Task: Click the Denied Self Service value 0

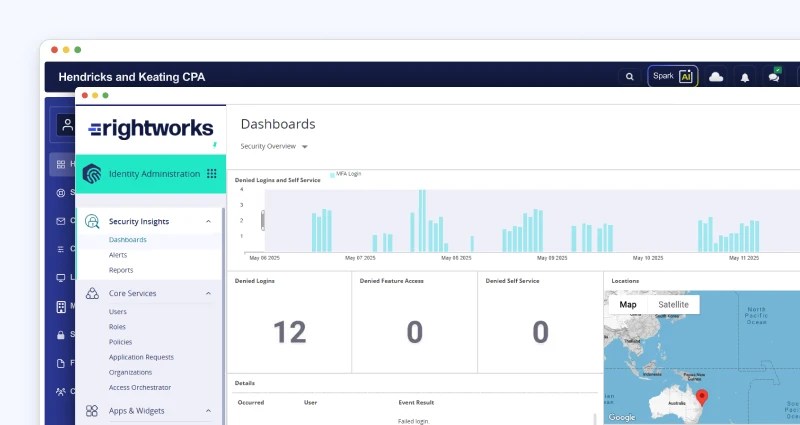Action: [540, 332]
